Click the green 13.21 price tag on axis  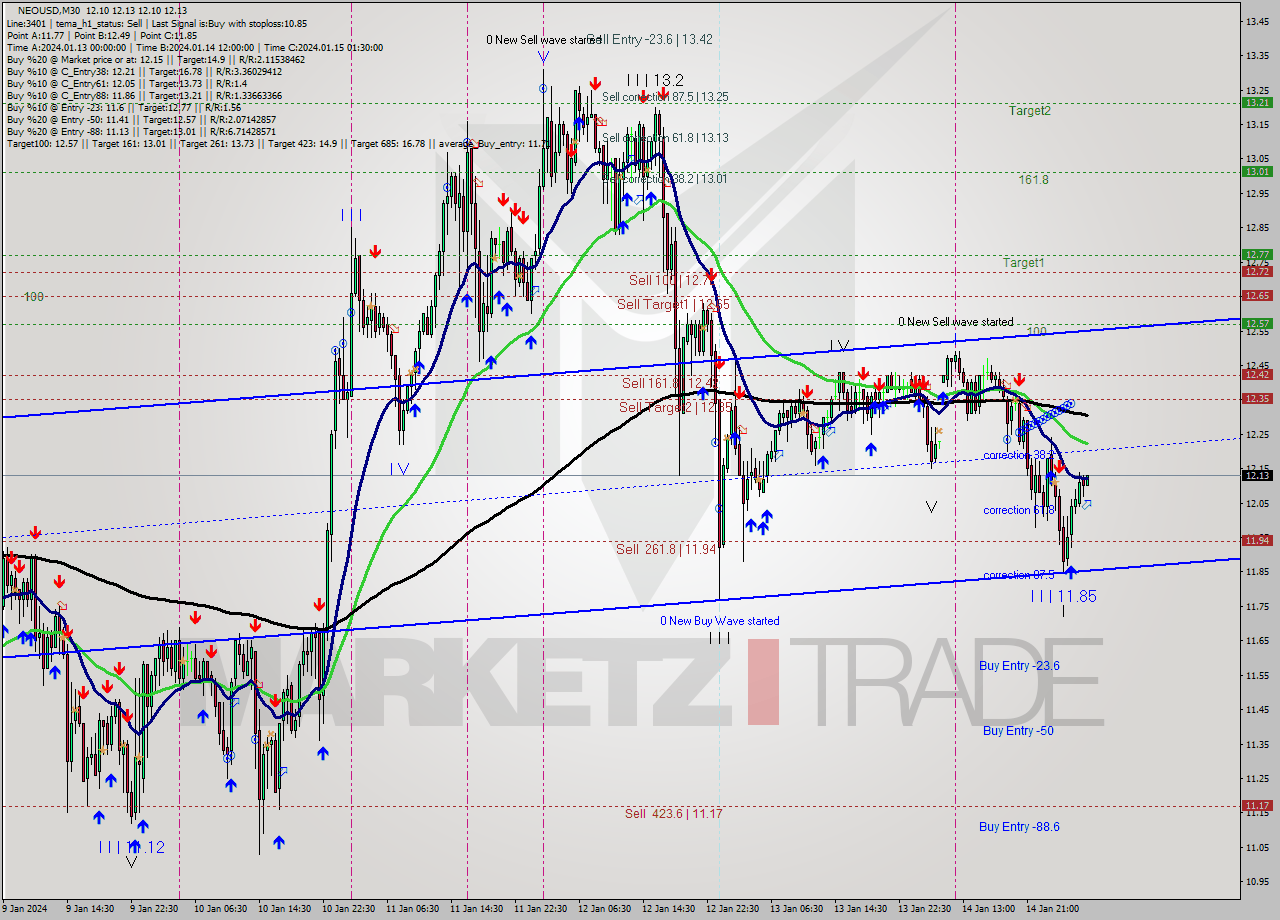[x=1257, y=102]
